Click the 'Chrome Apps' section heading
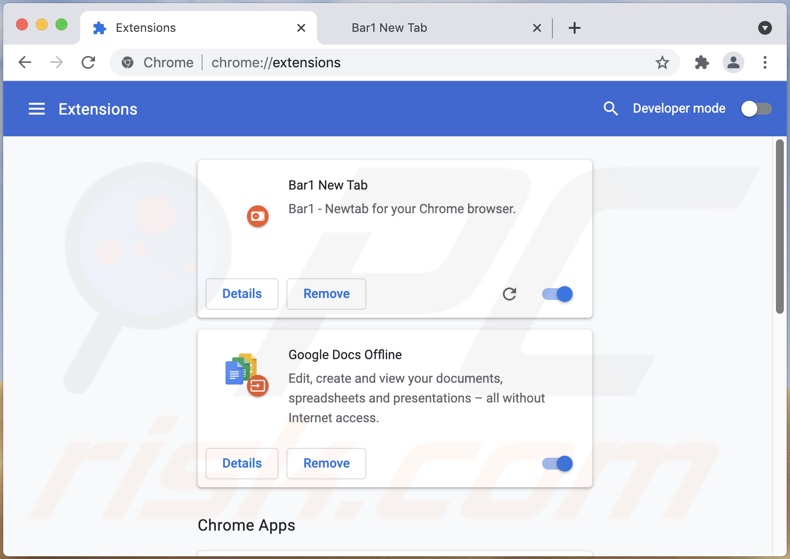The image size is (790, 559). pos(246,525)
